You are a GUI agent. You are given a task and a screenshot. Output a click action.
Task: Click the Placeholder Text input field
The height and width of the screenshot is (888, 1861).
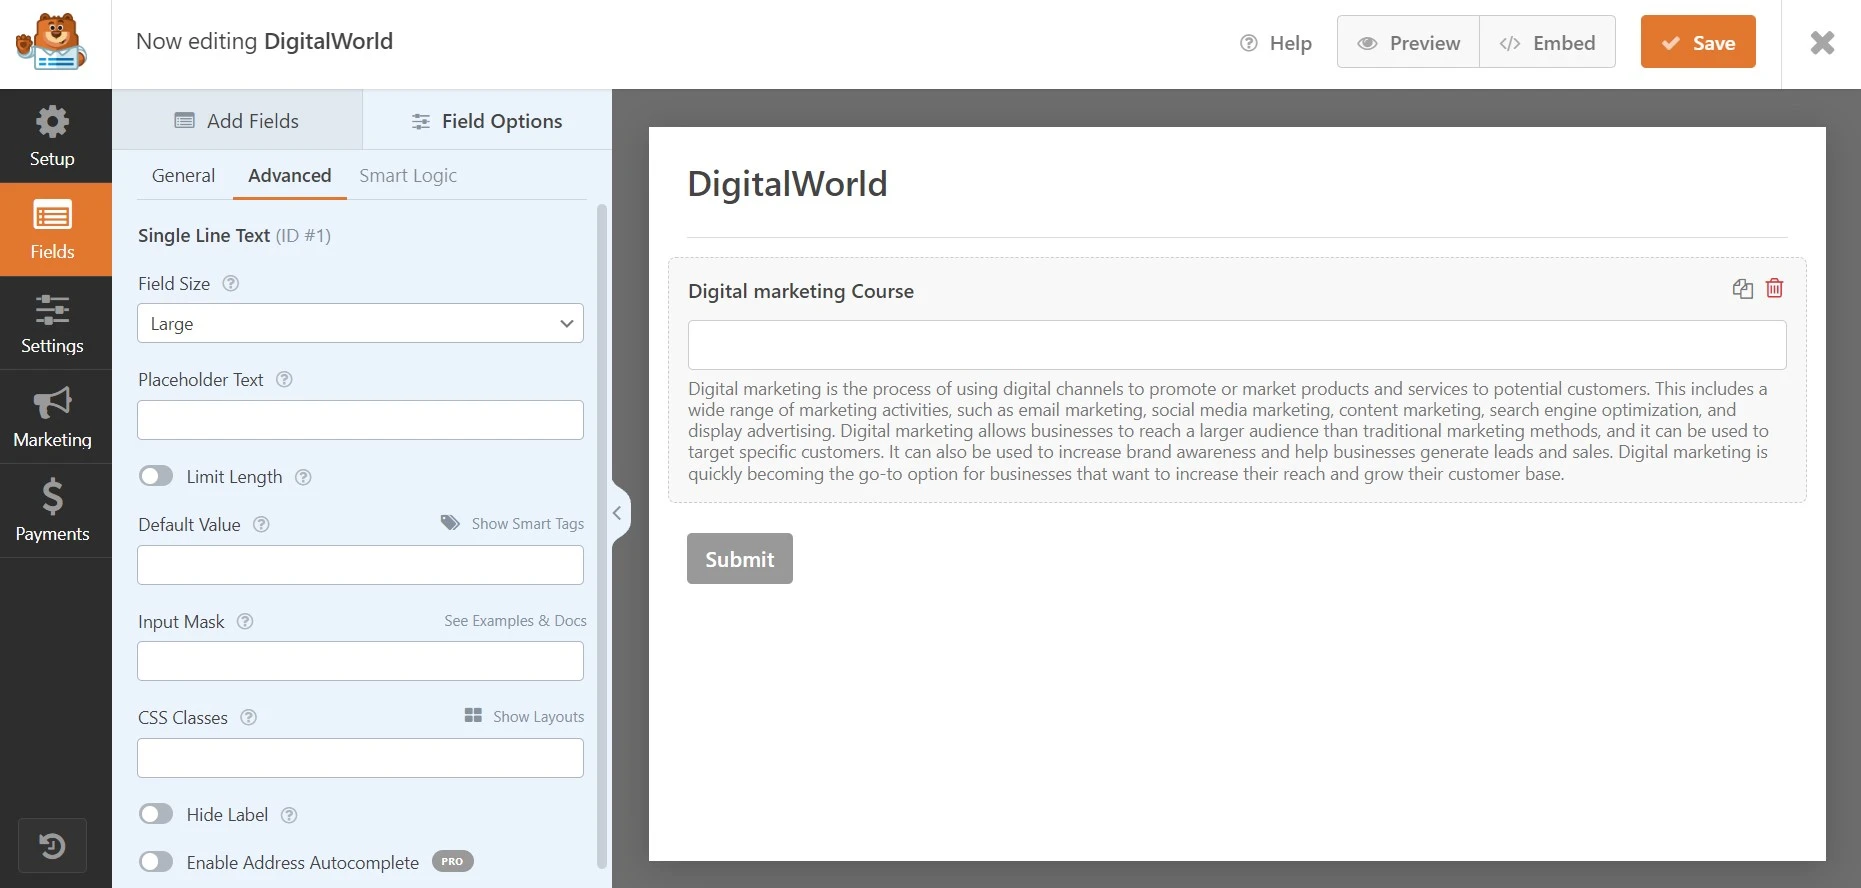(x=360, y=420)
